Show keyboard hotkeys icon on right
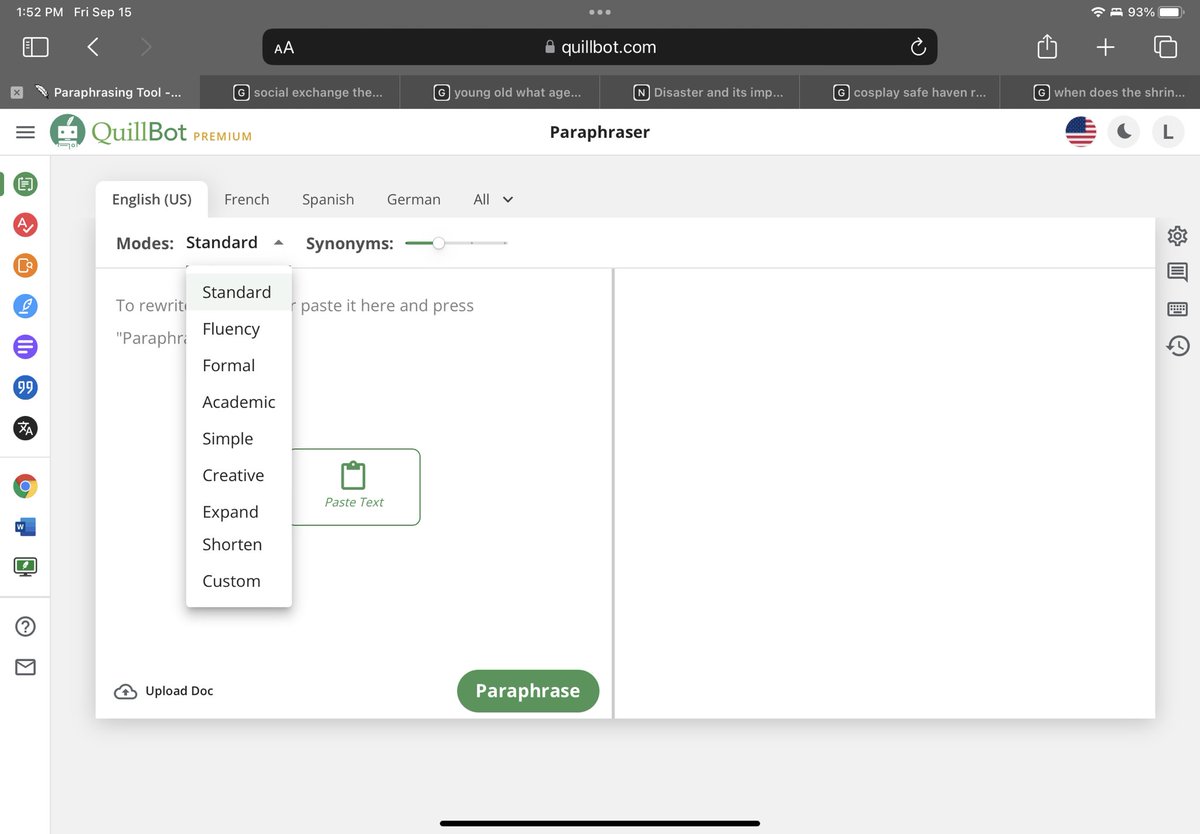1200x834 pixels. (1177, 309)
